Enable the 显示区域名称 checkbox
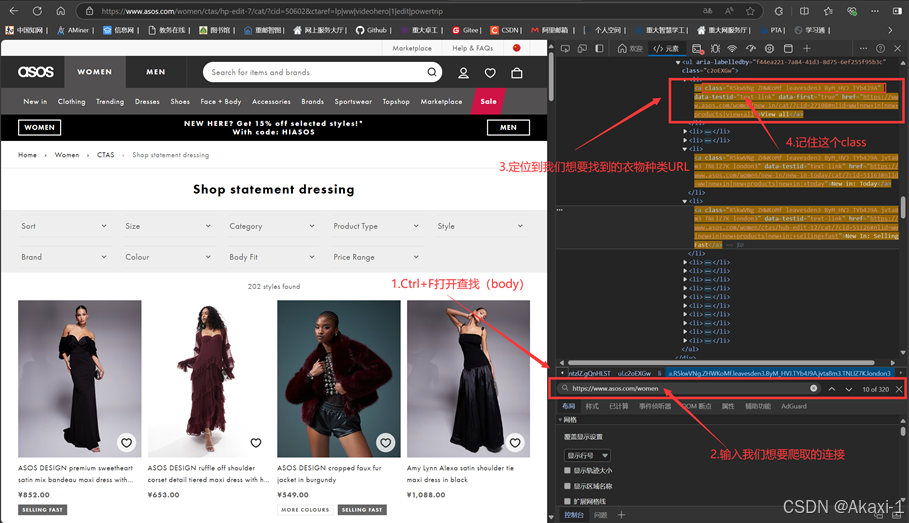This screenshot has width=909, height=523. [568, 486]
